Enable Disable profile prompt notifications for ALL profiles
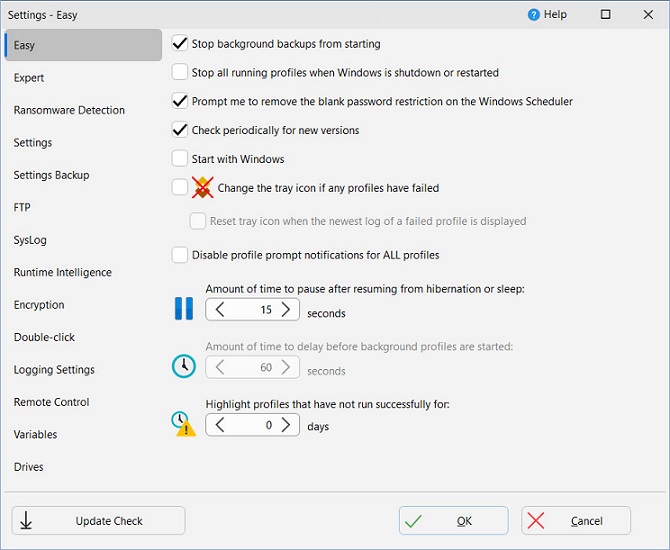Screen dimensions: 670x550 click(x=179, y=255)
